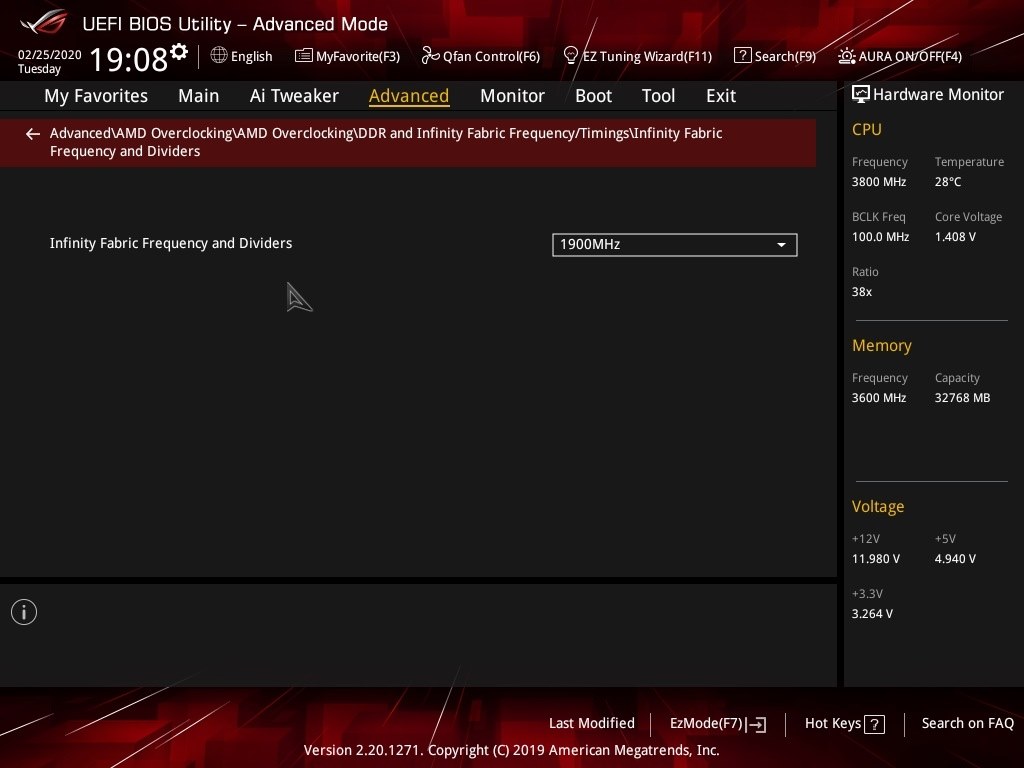Click the Voltage section heading

click(x=878, y=507)
